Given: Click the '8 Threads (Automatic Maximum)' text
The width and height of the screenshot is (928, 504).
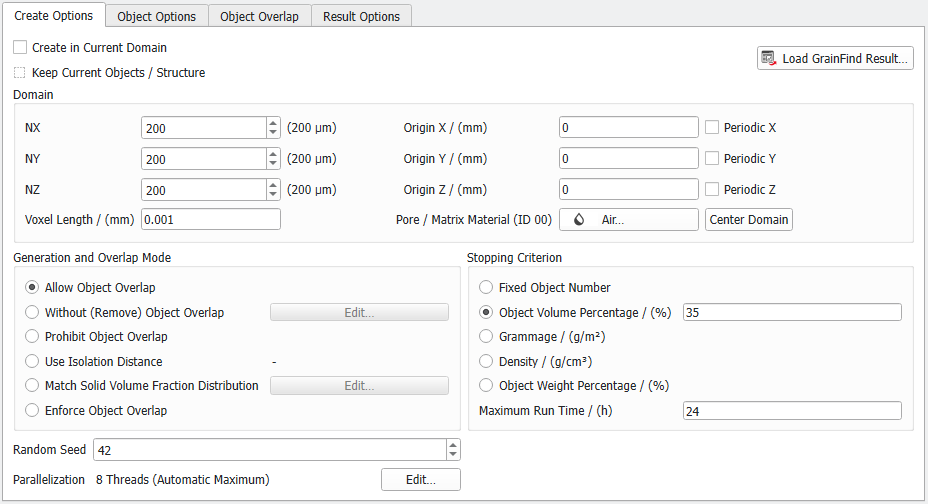Looking at the screenshot, I should pos(182,480).
